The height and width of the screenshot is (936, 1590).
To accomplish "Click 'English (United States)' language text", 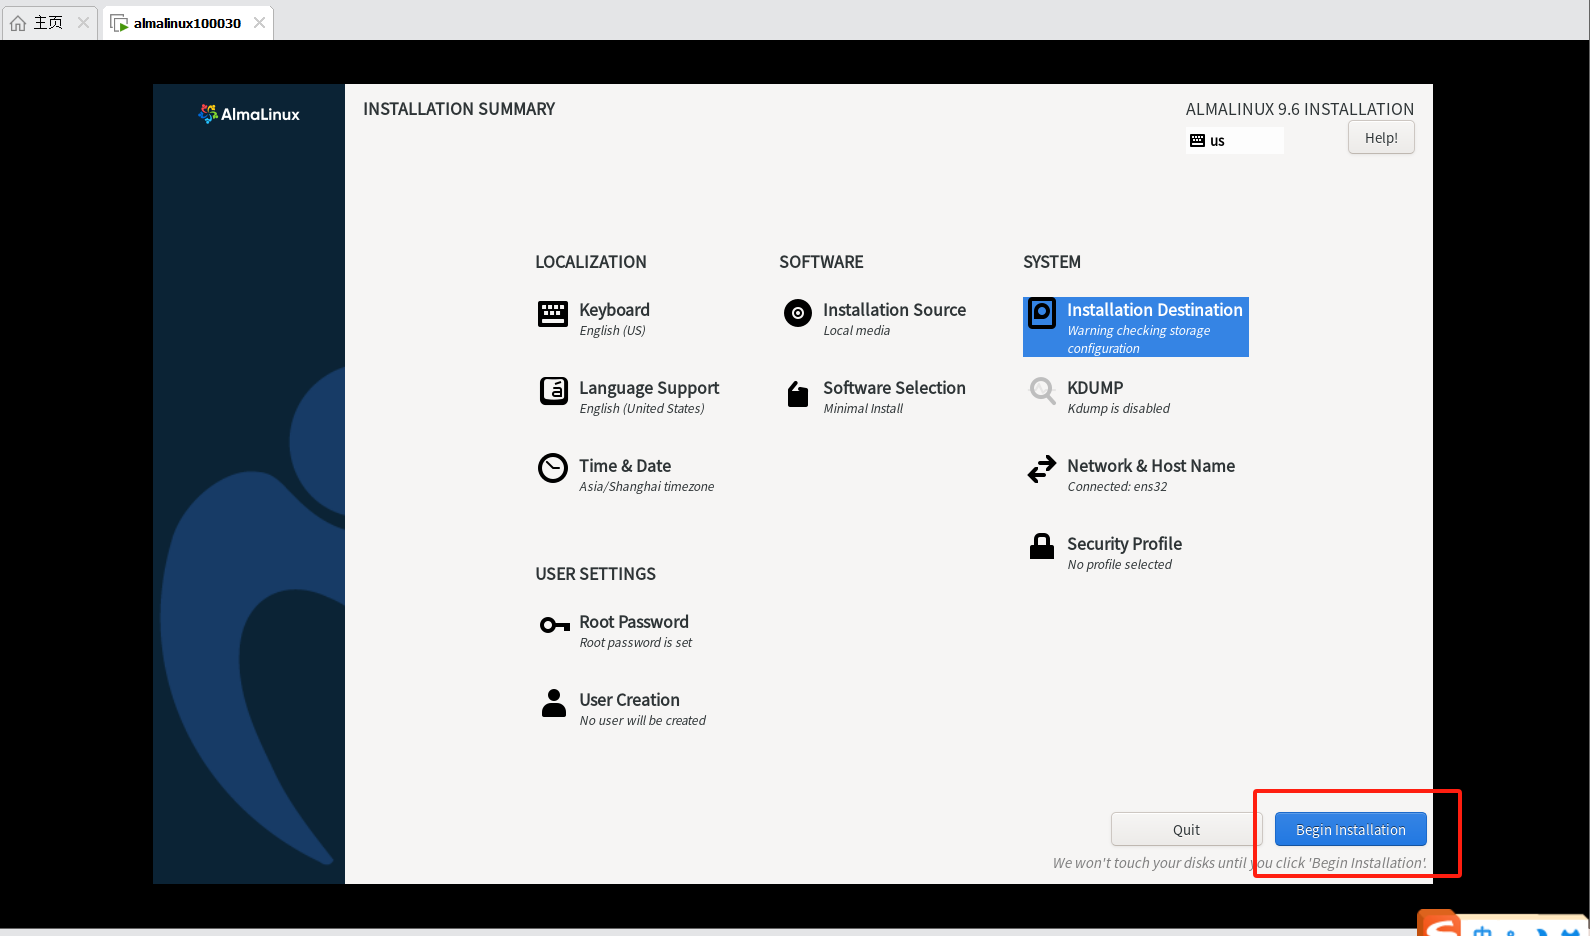I will pos(642,409).
